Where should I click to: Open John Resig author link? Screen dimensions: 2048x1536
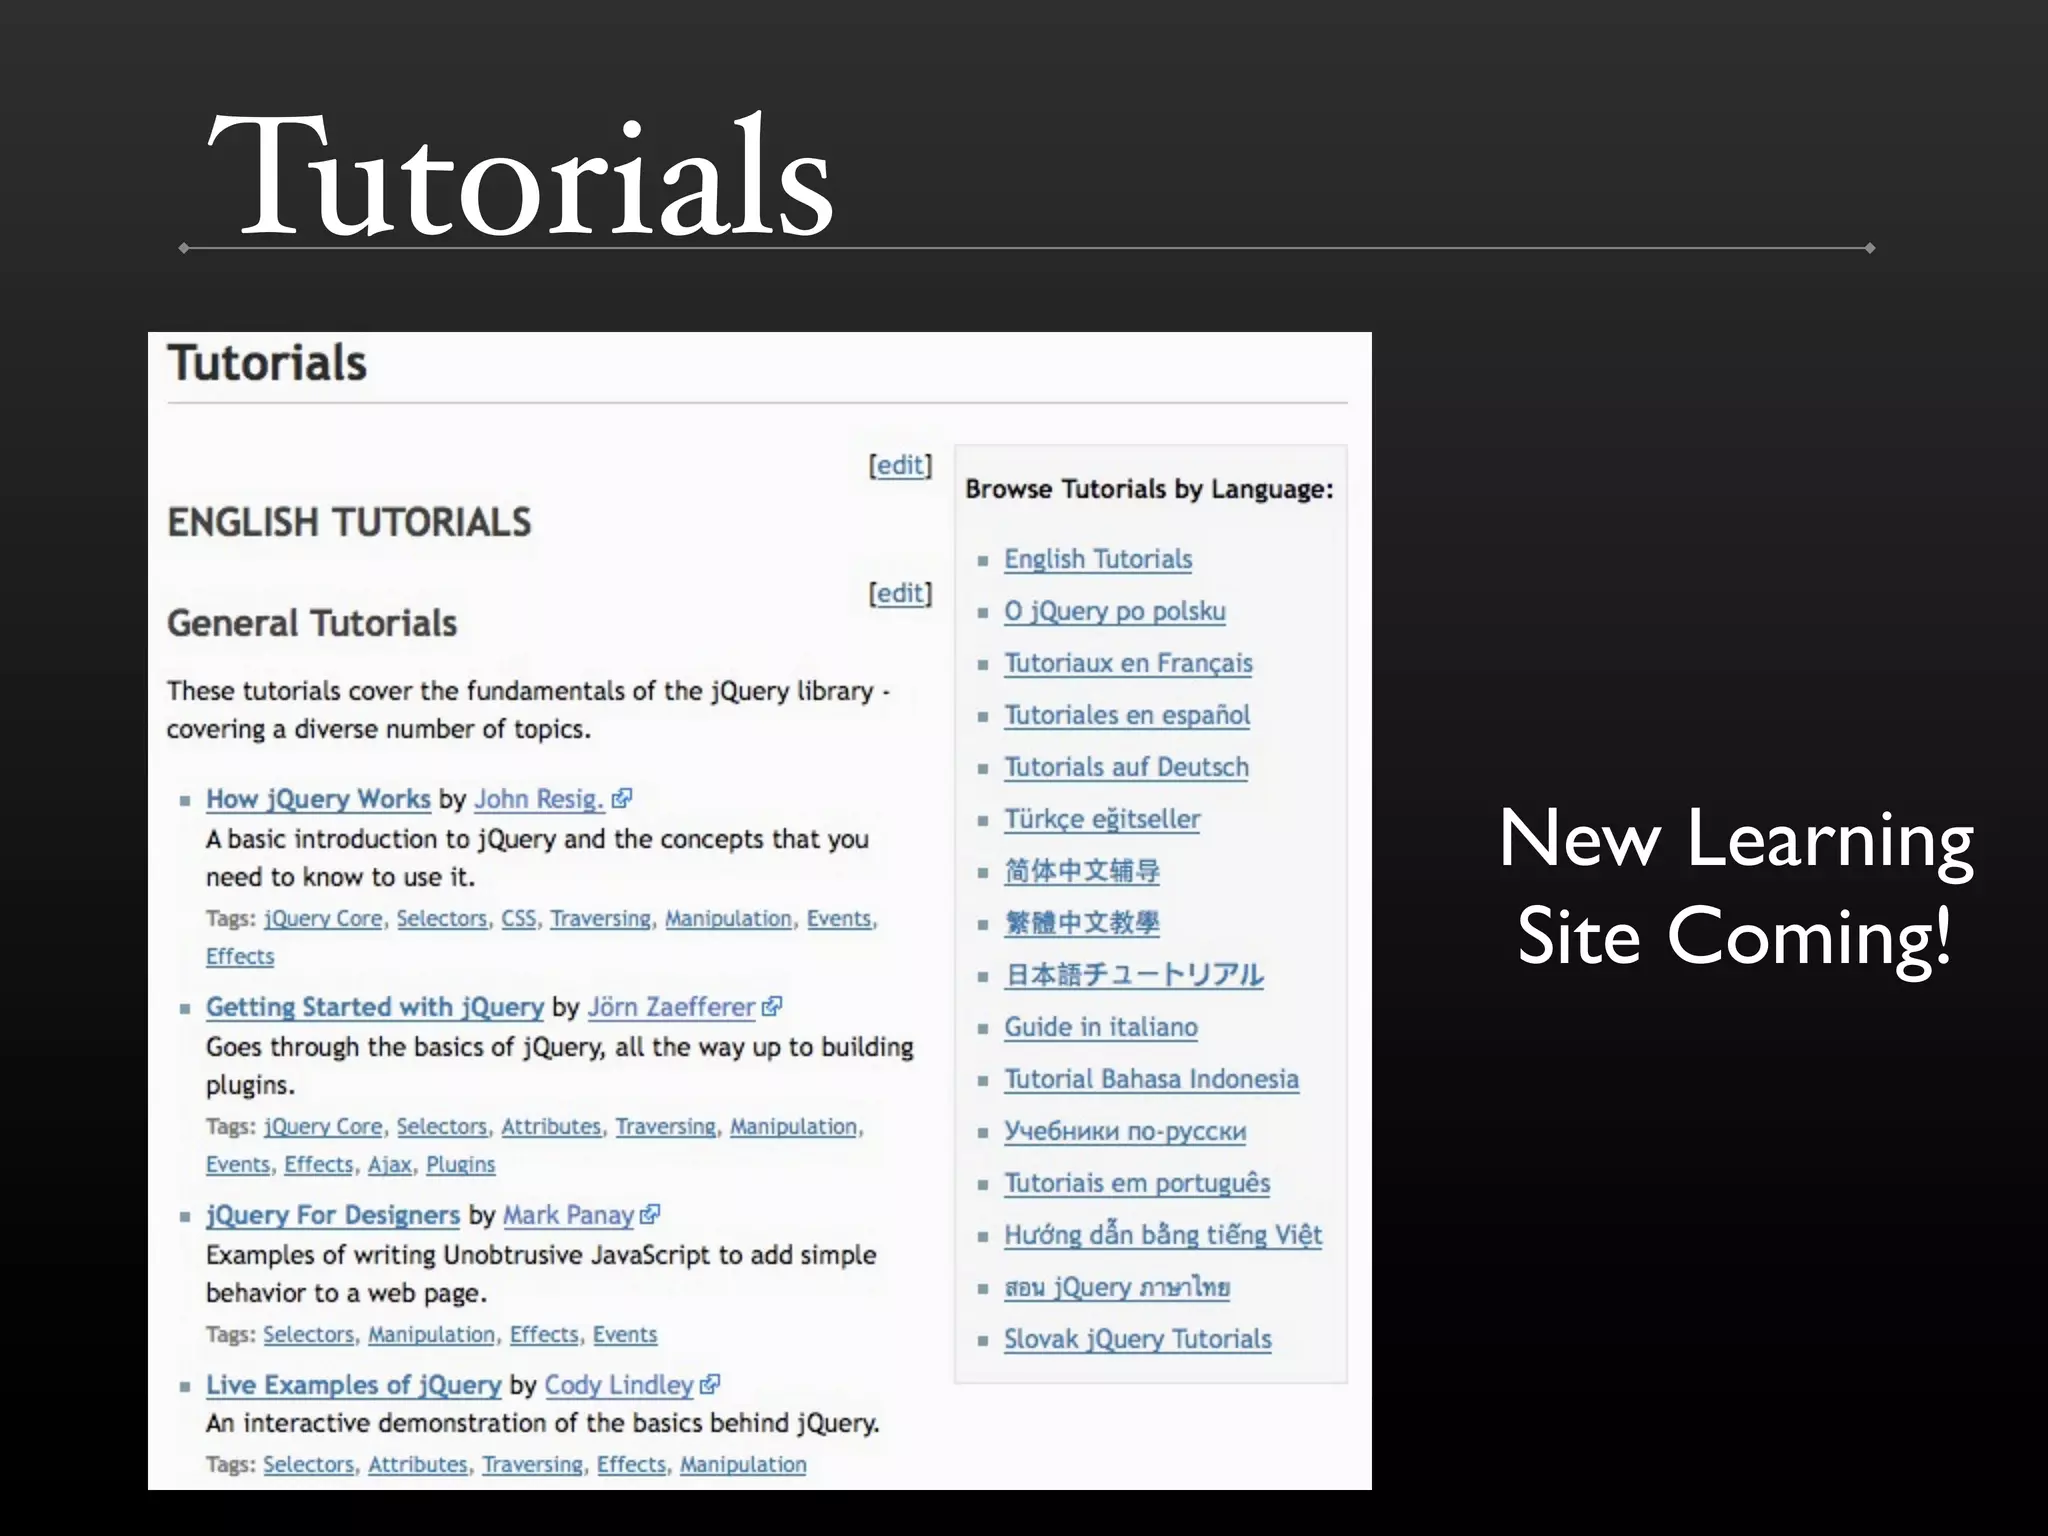(x=539, y=799)
